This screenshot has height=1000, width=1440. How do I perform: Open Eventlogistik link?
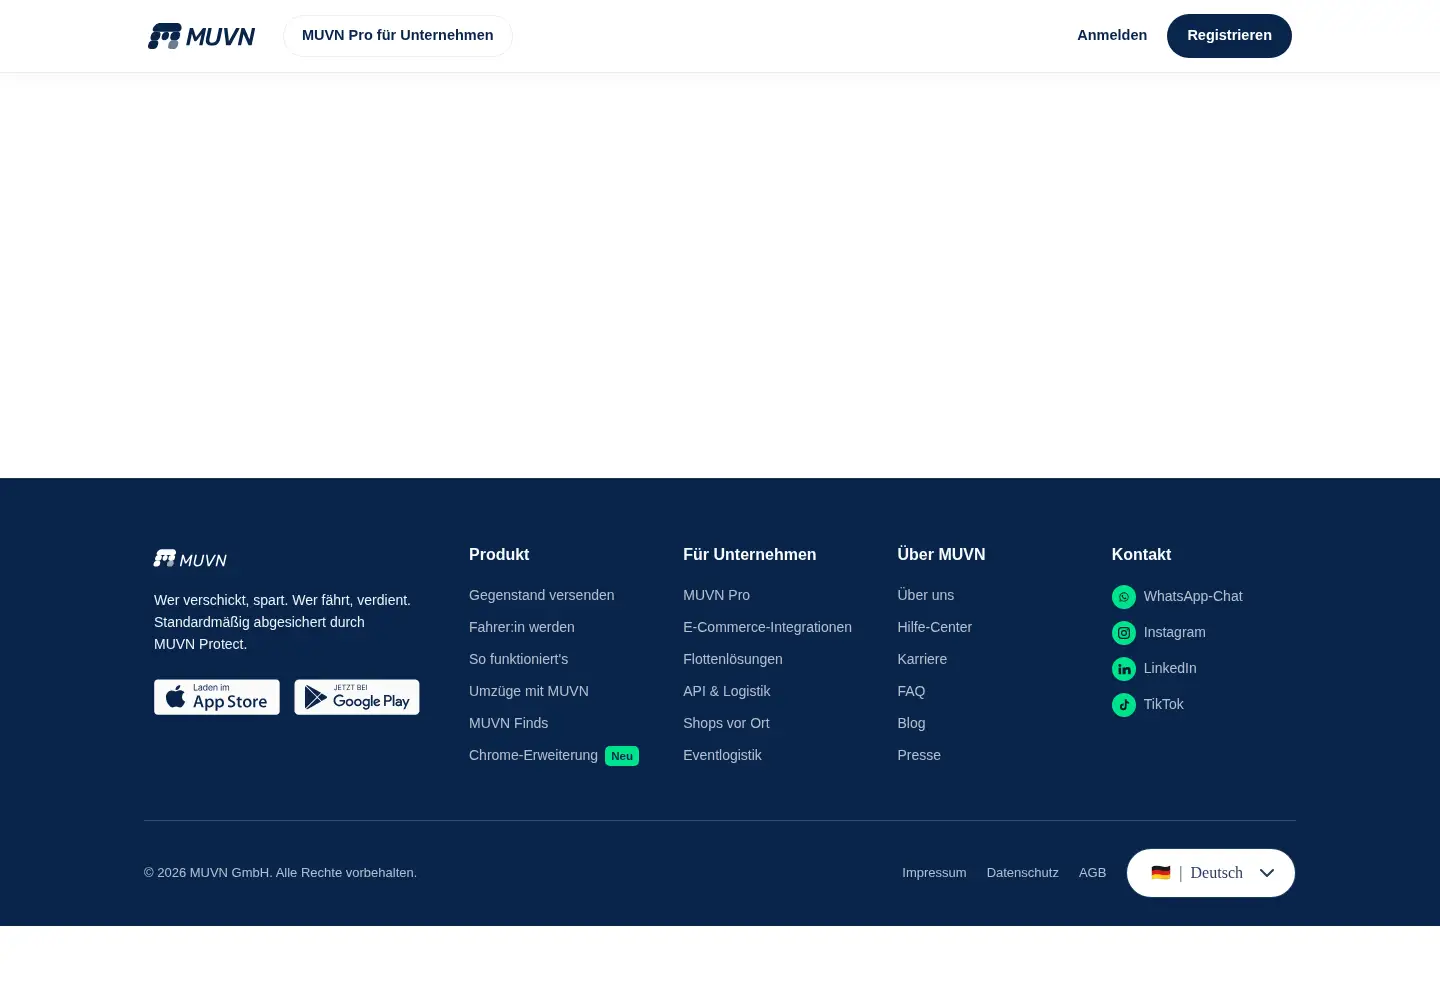pyautogui.click(x=723, y=755)
